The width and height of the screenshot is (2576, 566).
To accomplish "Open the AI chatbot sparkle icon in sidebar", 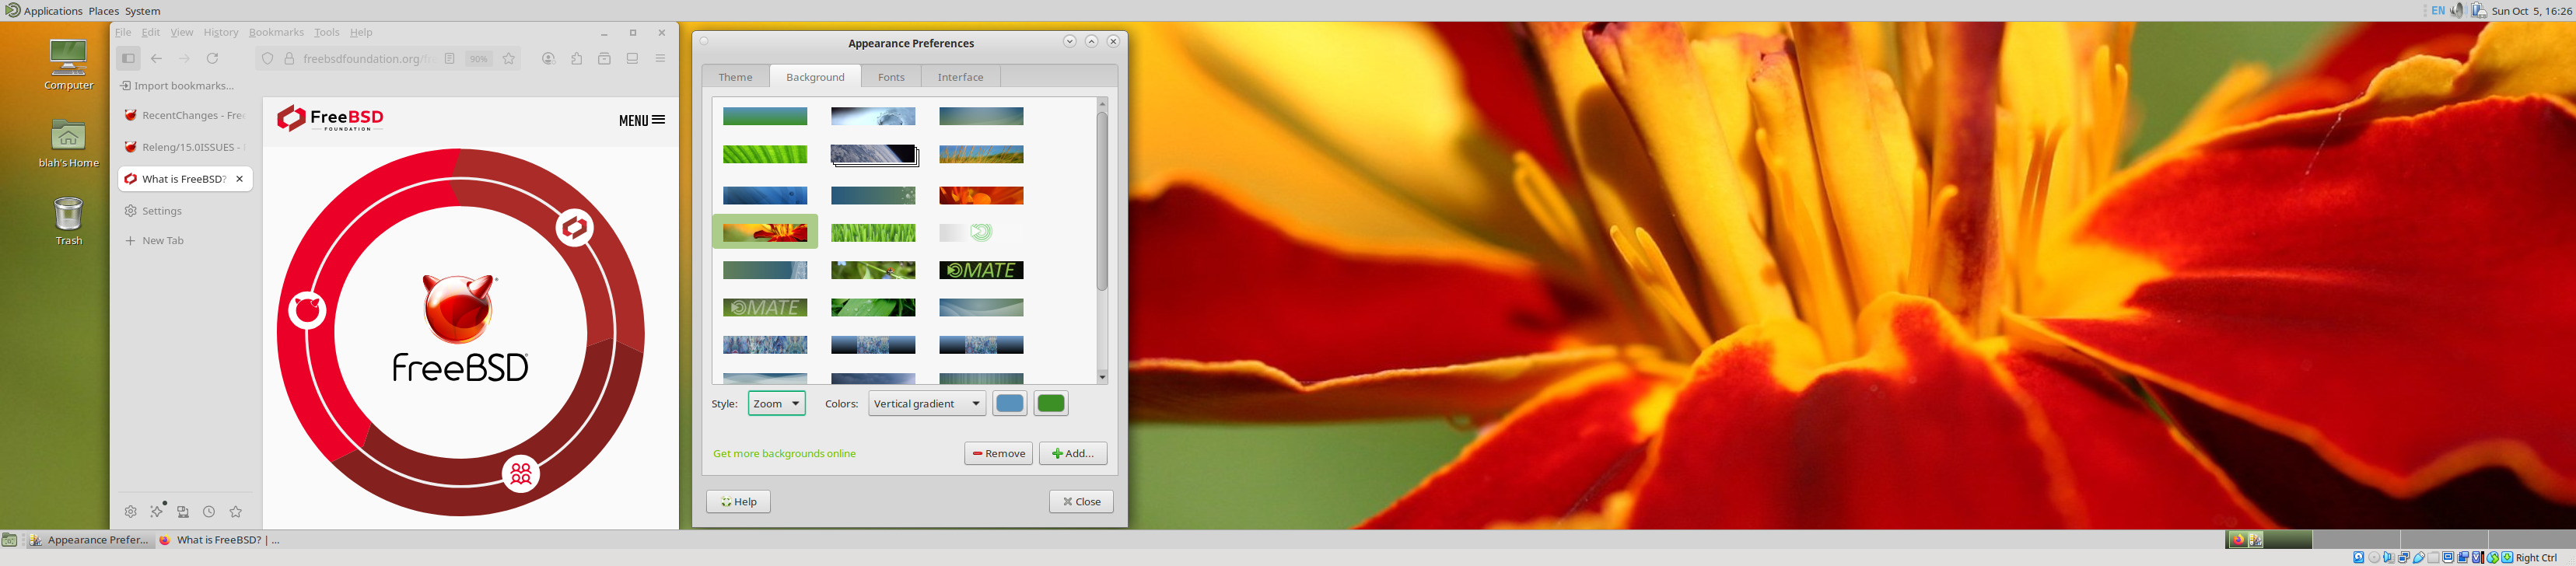I will (157, 512).
